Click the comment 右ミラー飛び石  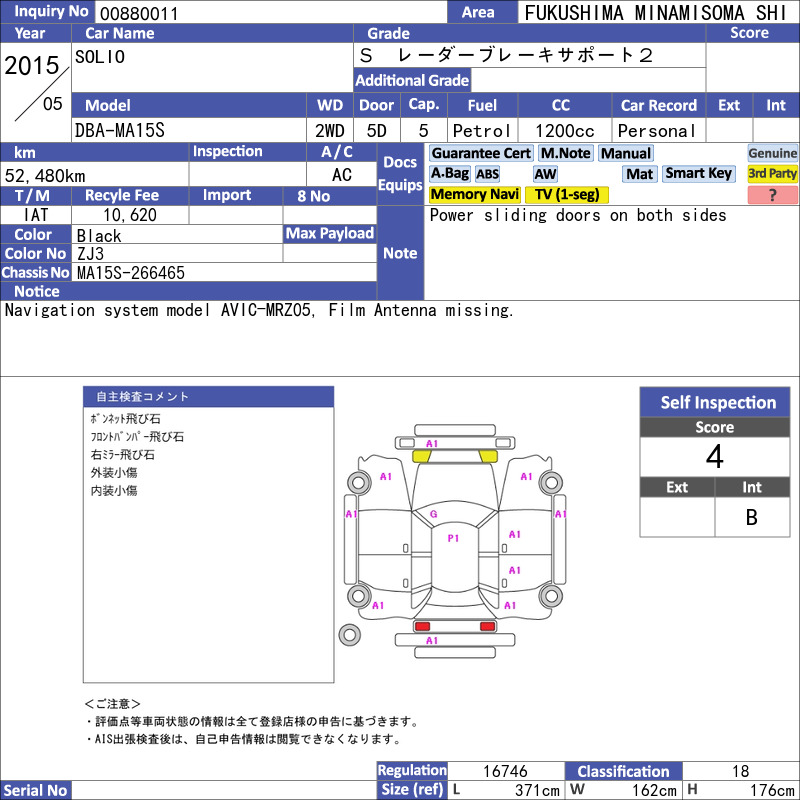[122, 455]
